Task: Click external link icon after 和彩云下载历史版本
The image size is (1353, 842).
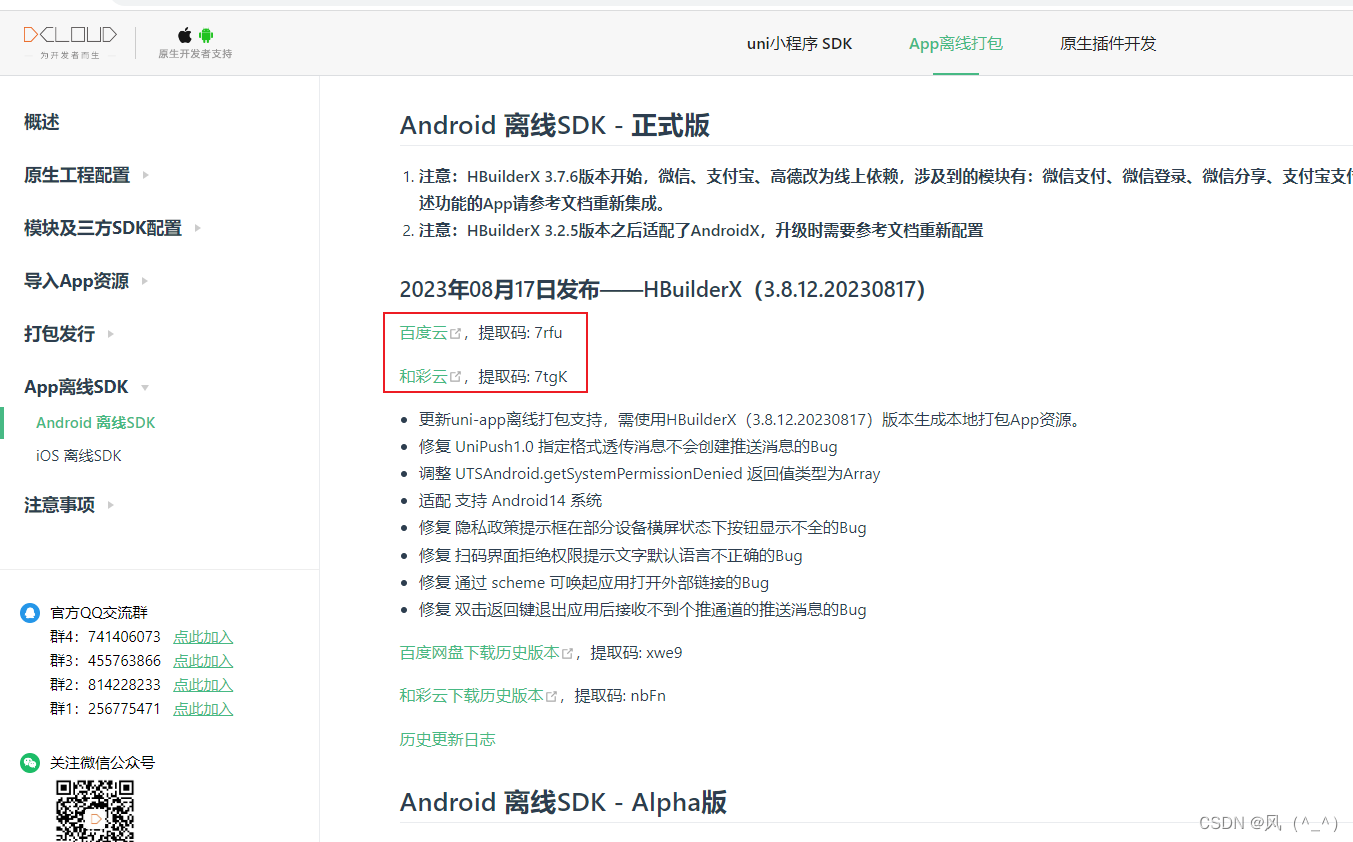Action: coord(552,696)
